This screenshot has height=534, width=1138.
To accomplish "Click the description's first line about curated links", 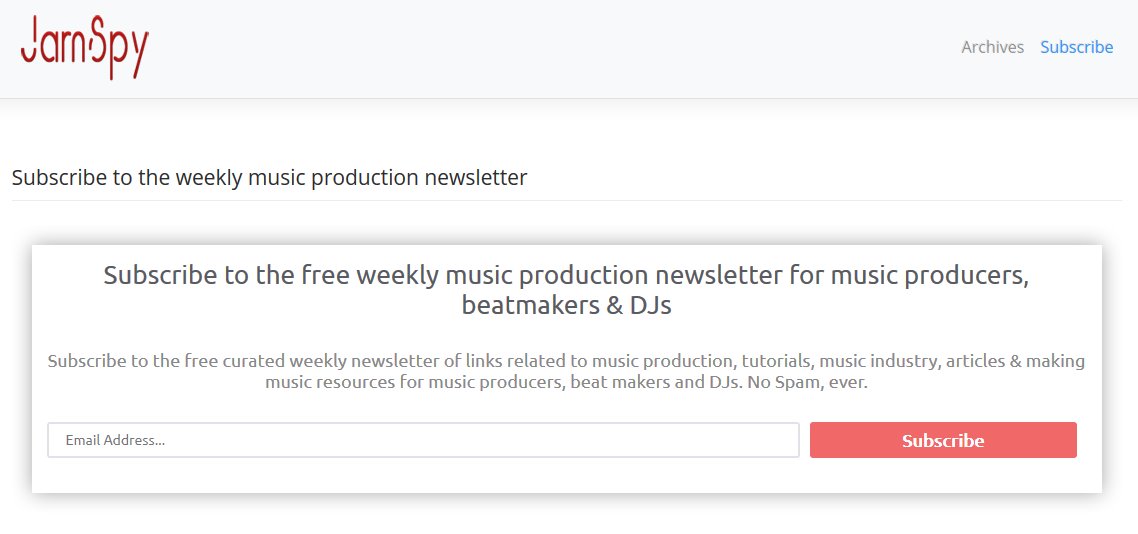I will coord(566,361).
